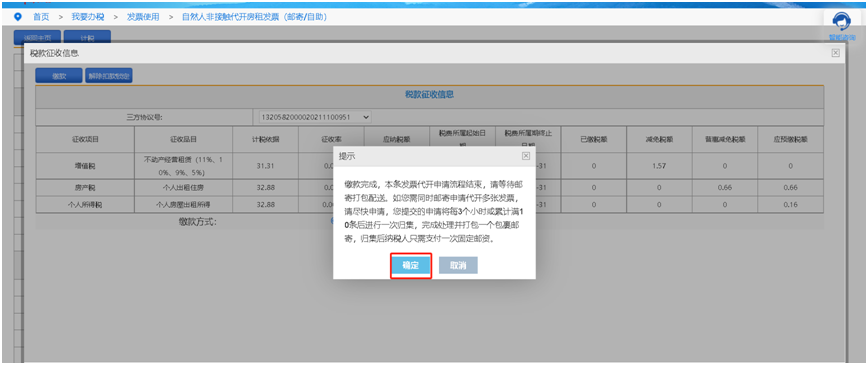Open the 智能咨询 assistant icon
The height and width of the screenshot is (365, 868).
[842, 25]
